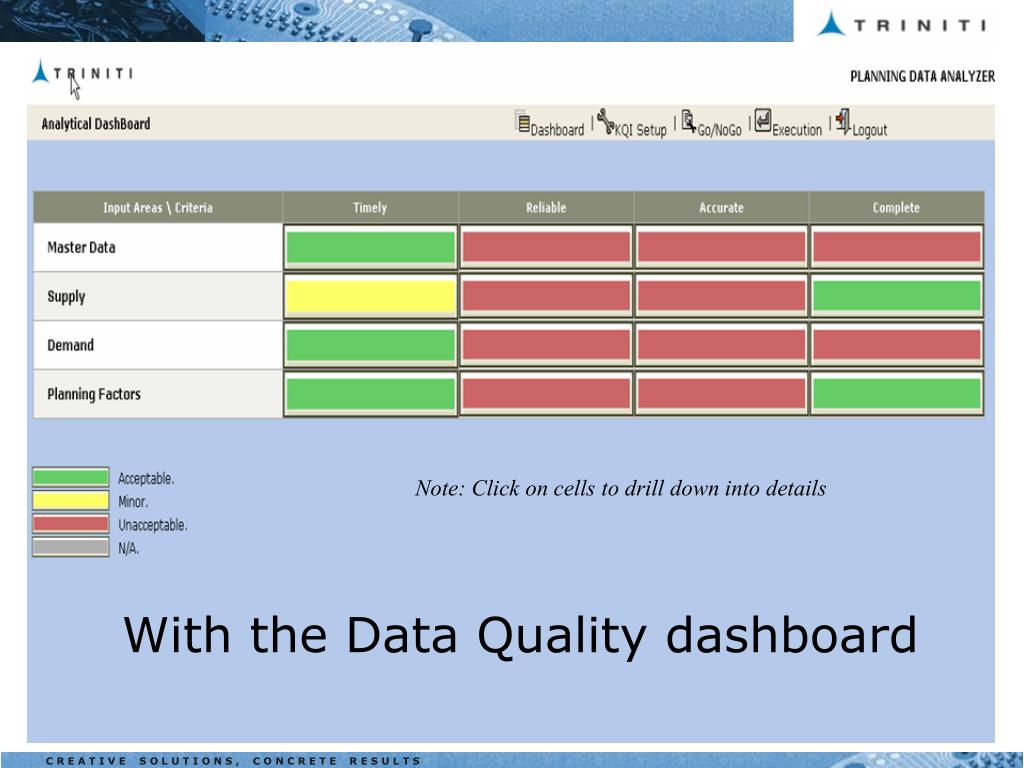The height and width of the screenshot is (768, 1024).
Task: Click the Input Areas \ Criteria header
Action: click(158, 208)
